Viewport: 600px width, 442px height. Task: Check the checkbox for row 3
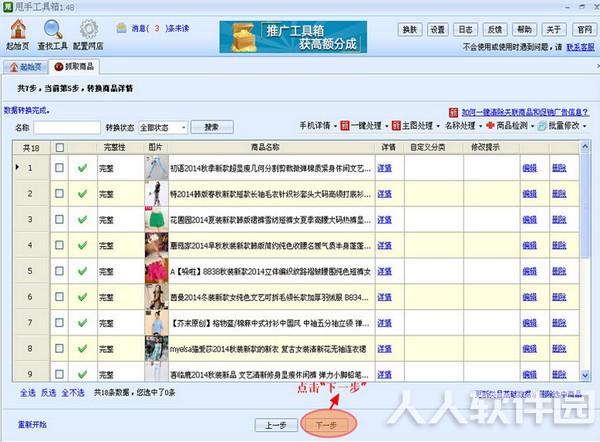pos(59,219)
